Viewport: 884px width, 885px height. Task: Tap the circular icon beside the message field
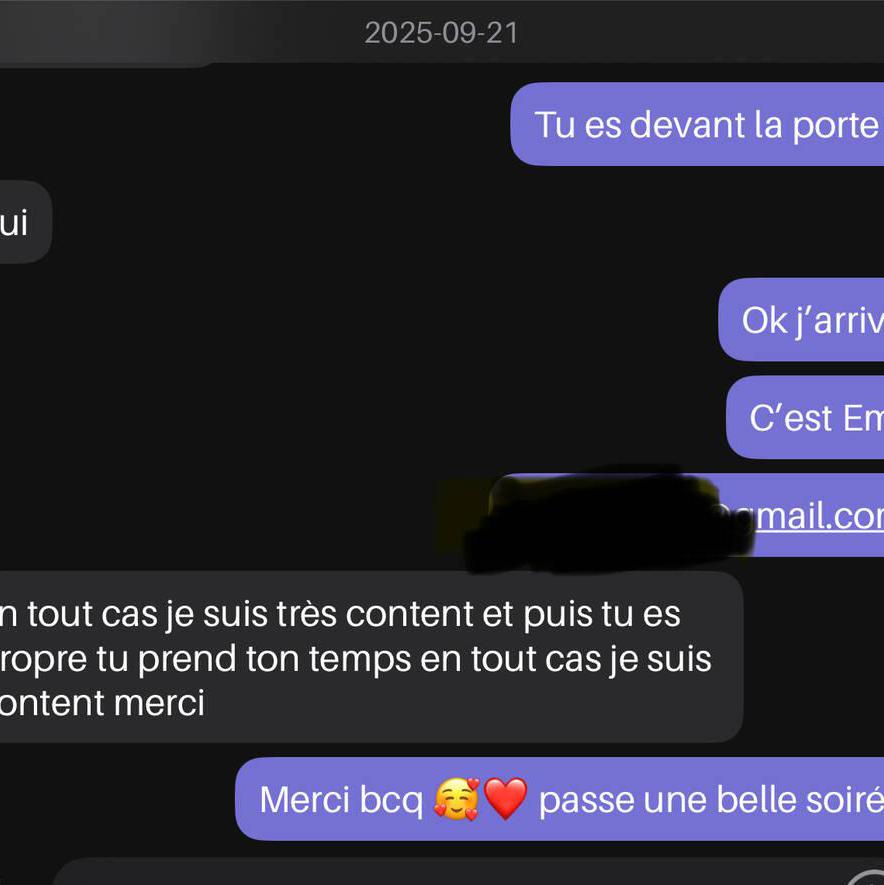click(x=867, y=878)
